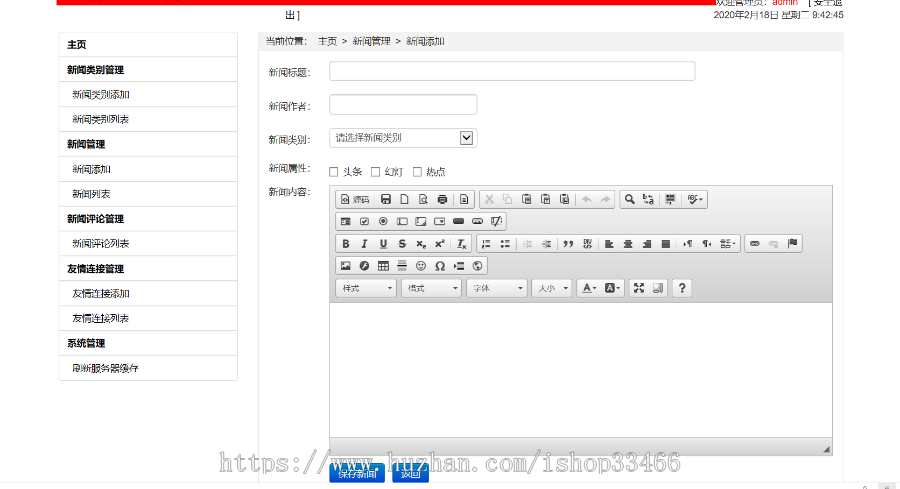900x489 pixels.
Task: Open the 字体 font dropdown
Action: (x=497, y=288)
